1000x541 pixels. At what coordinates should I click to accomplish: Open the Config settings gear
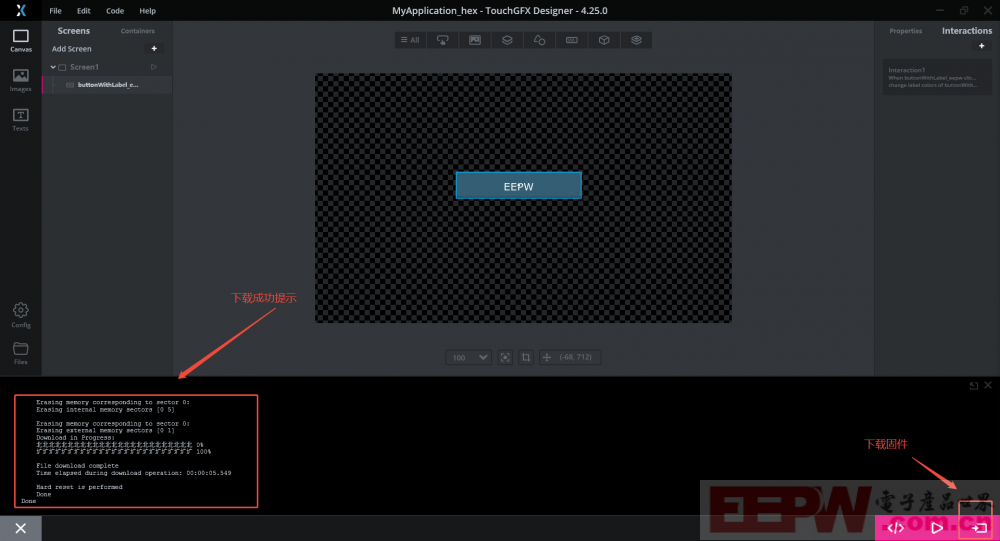[20, 315]
